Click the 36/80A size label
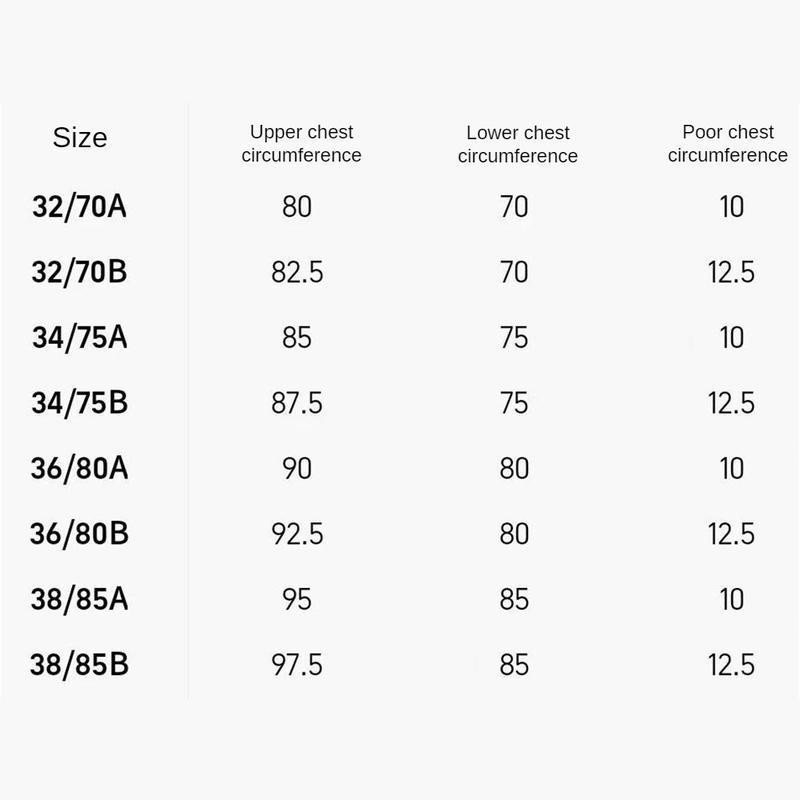Viewport: 800px width, 800px height. 80,468
